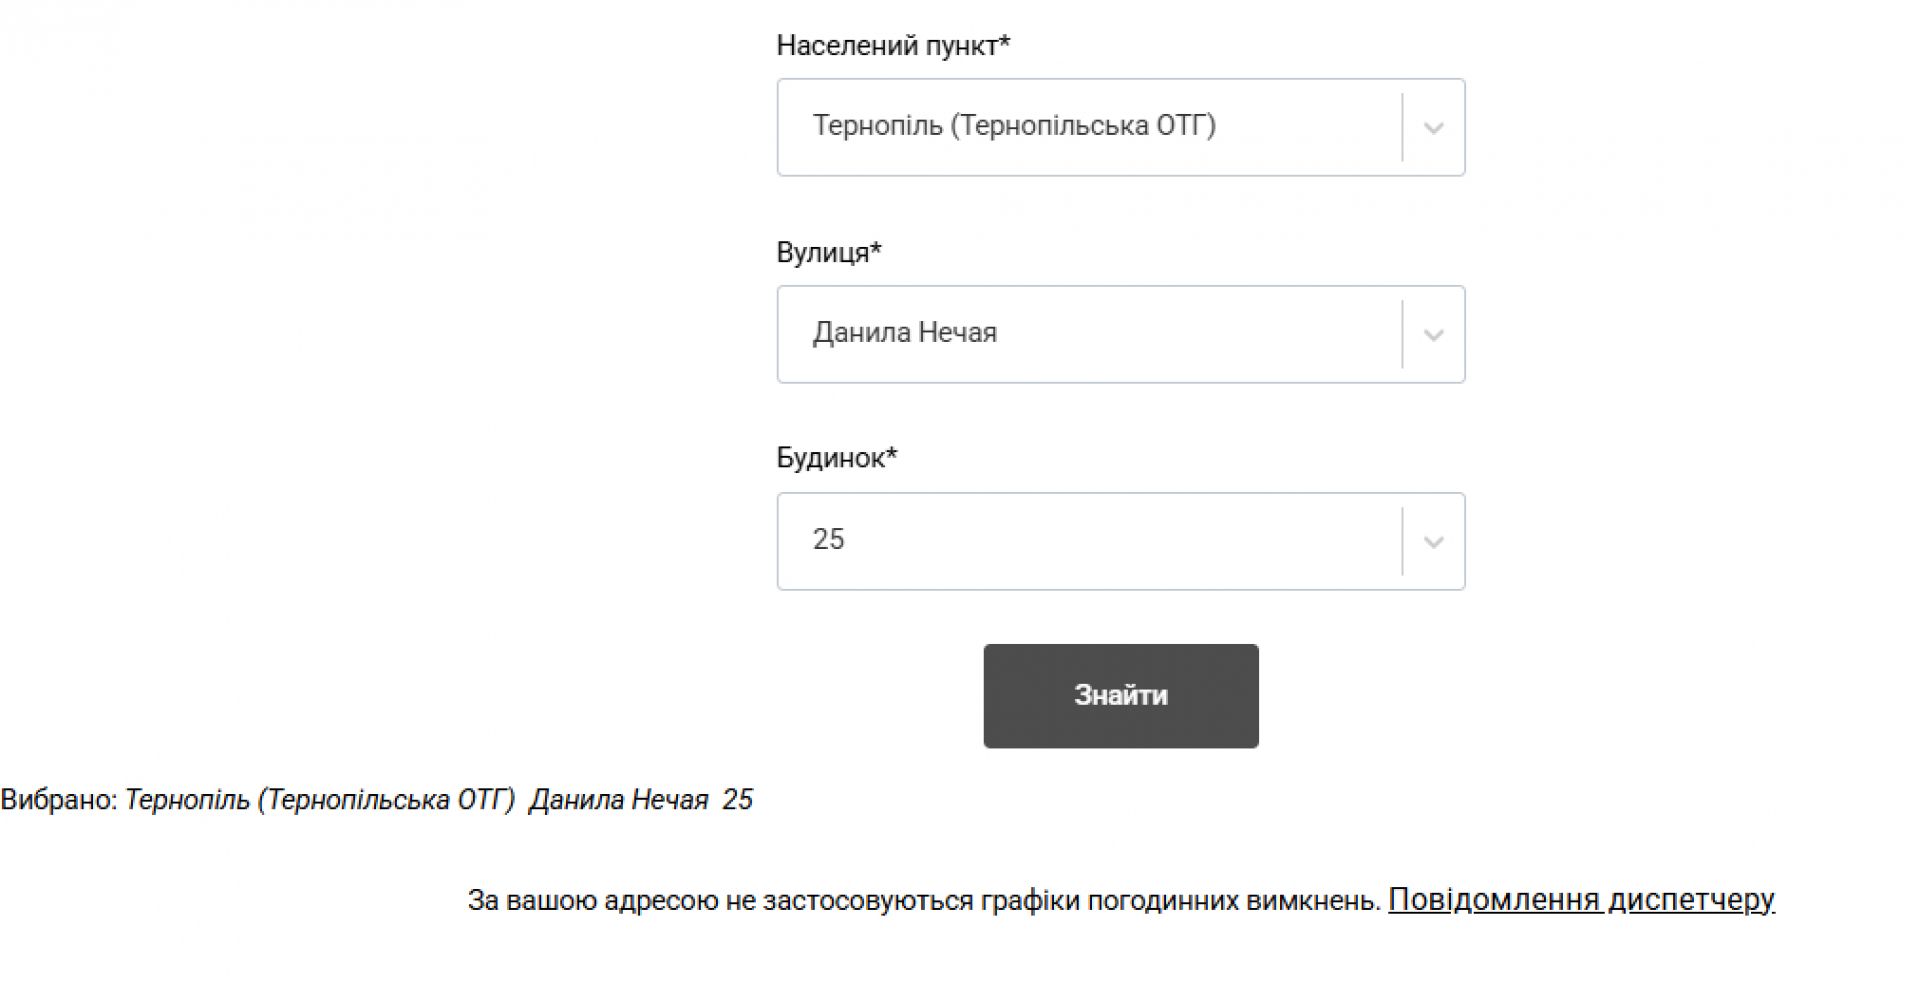Click italic Данила Нечая in Вибрано summary
This screenshot has height=984, width=1920.
coord(619,800)
